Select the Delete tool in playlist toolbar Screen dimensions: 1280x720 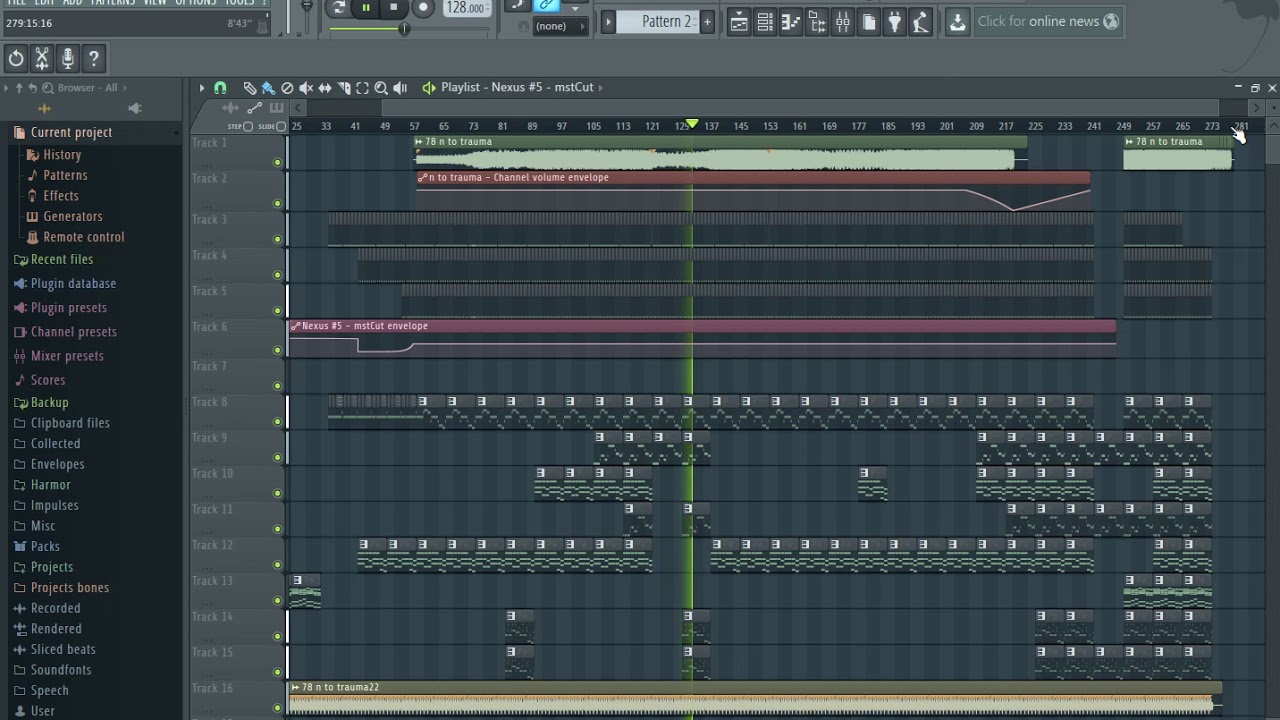pos(287,88)
